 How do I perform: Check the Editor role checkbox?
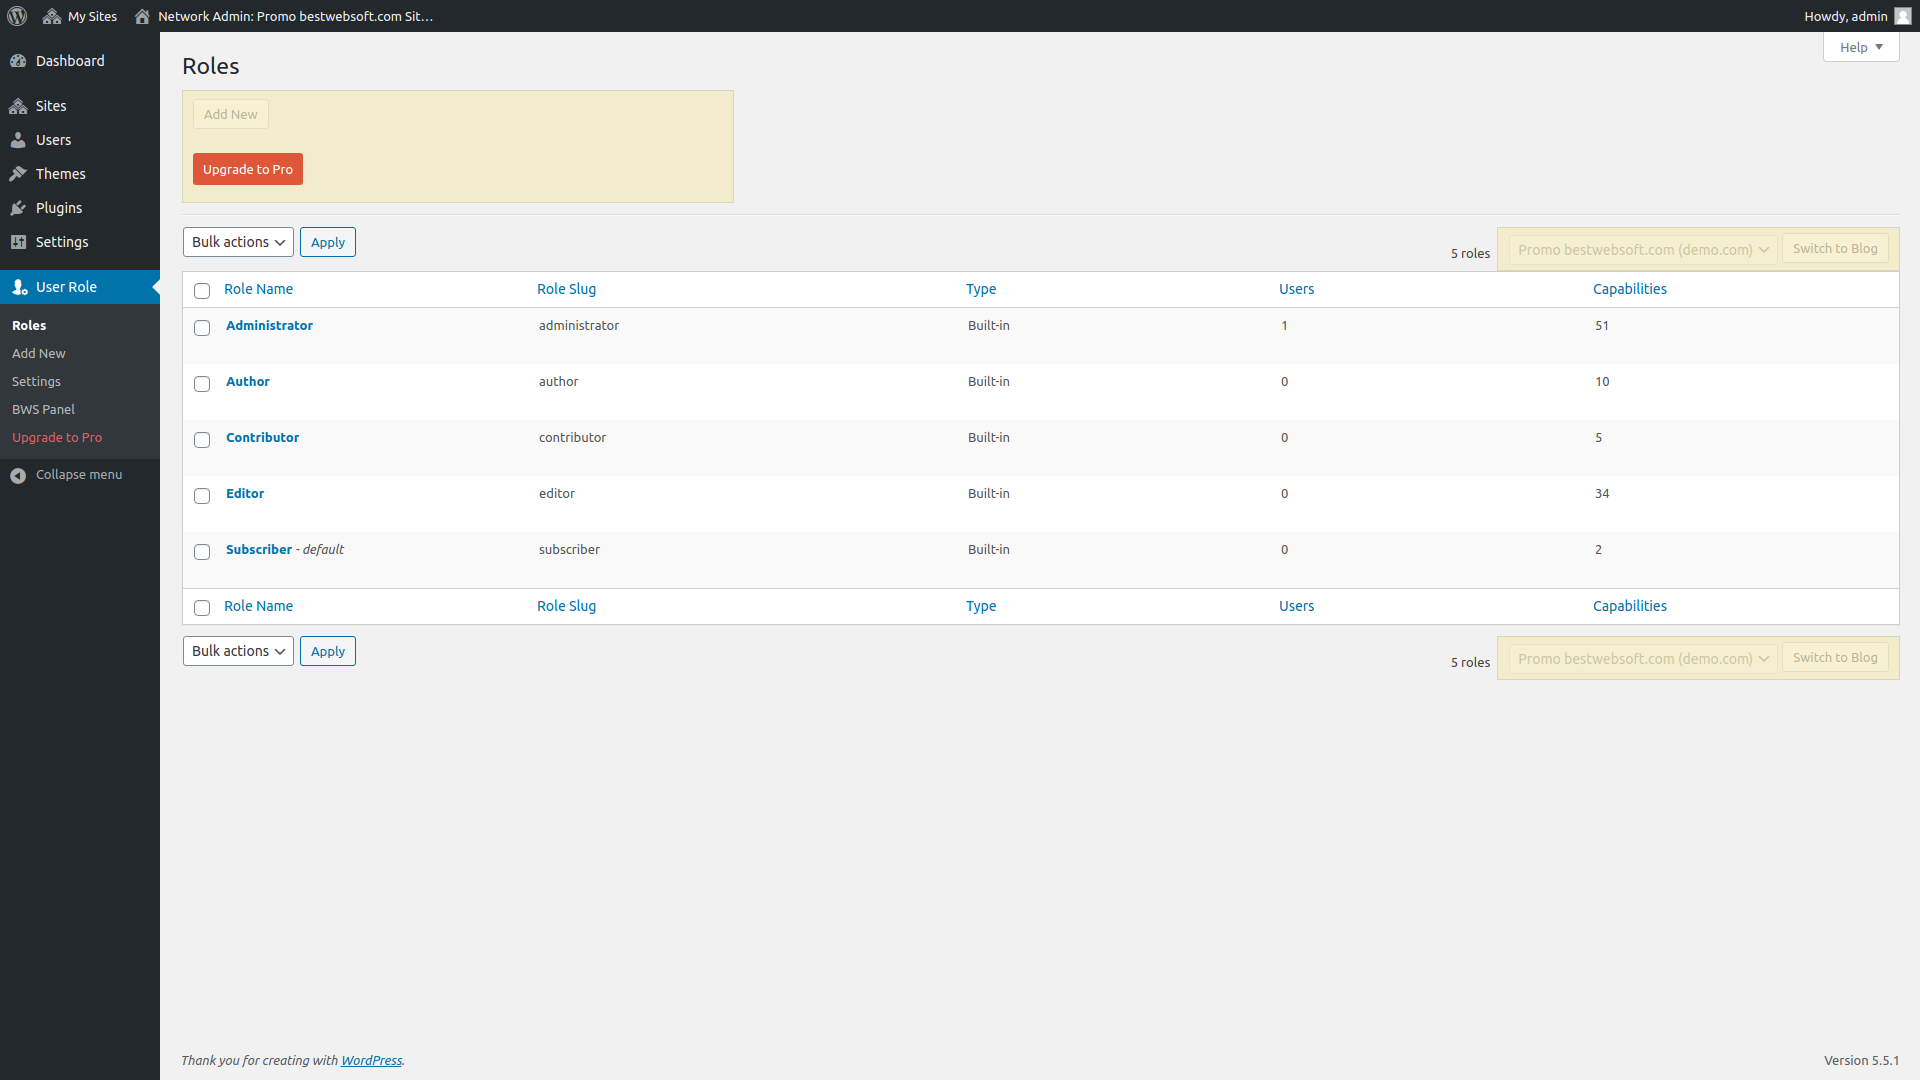point(202,496)
